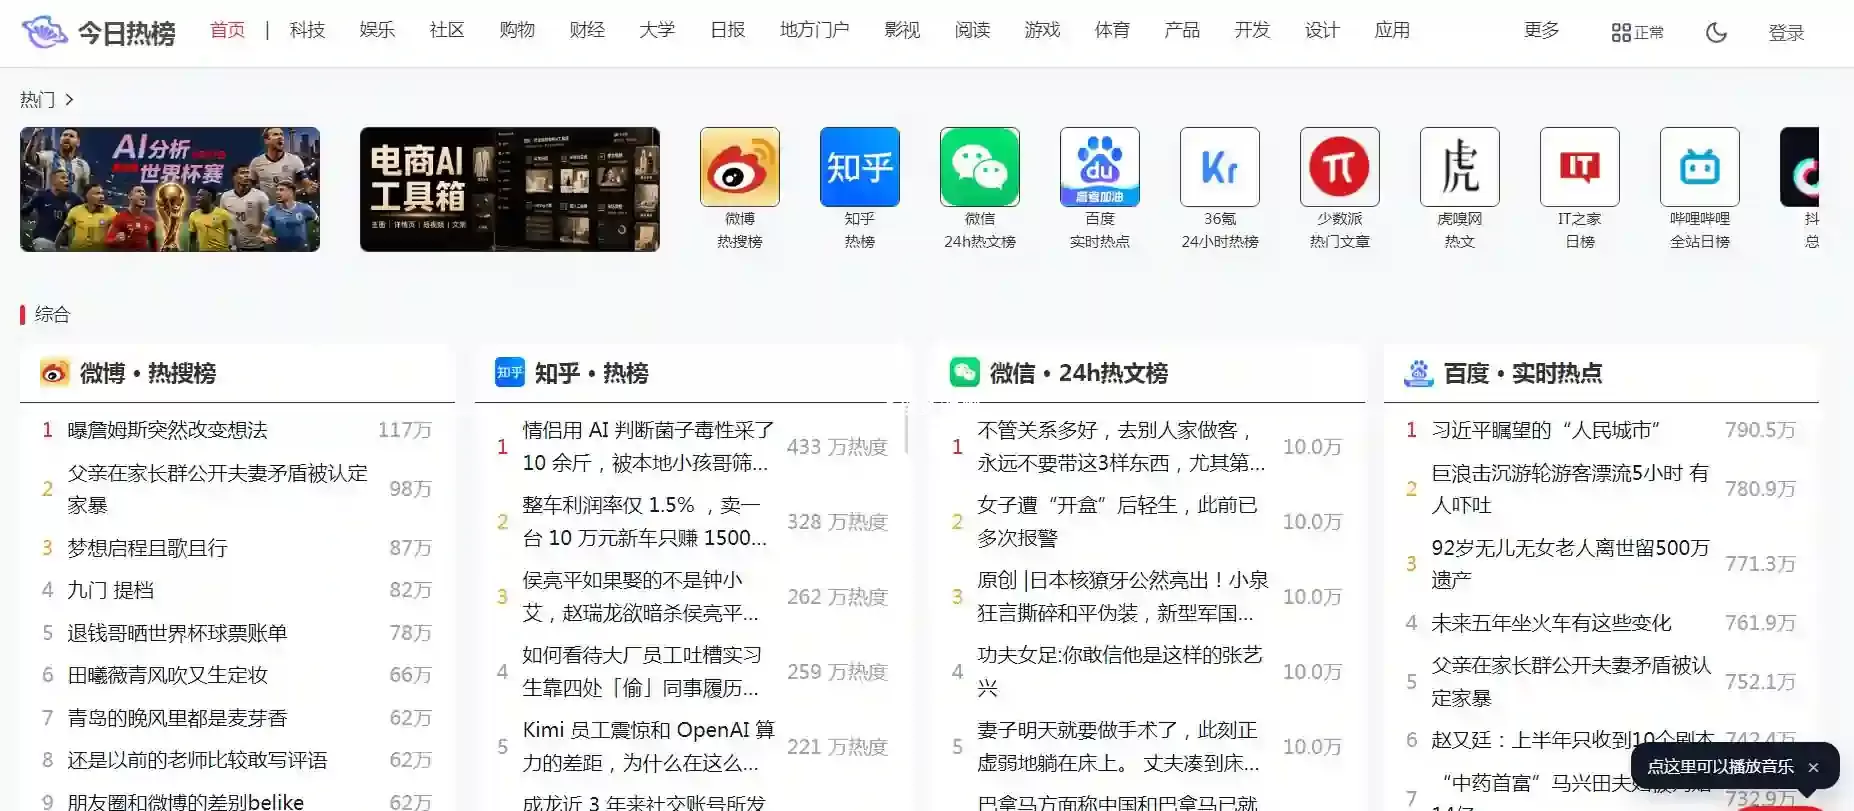
Task: Click the 登录 login link
Action: (x=1786, y=33)
